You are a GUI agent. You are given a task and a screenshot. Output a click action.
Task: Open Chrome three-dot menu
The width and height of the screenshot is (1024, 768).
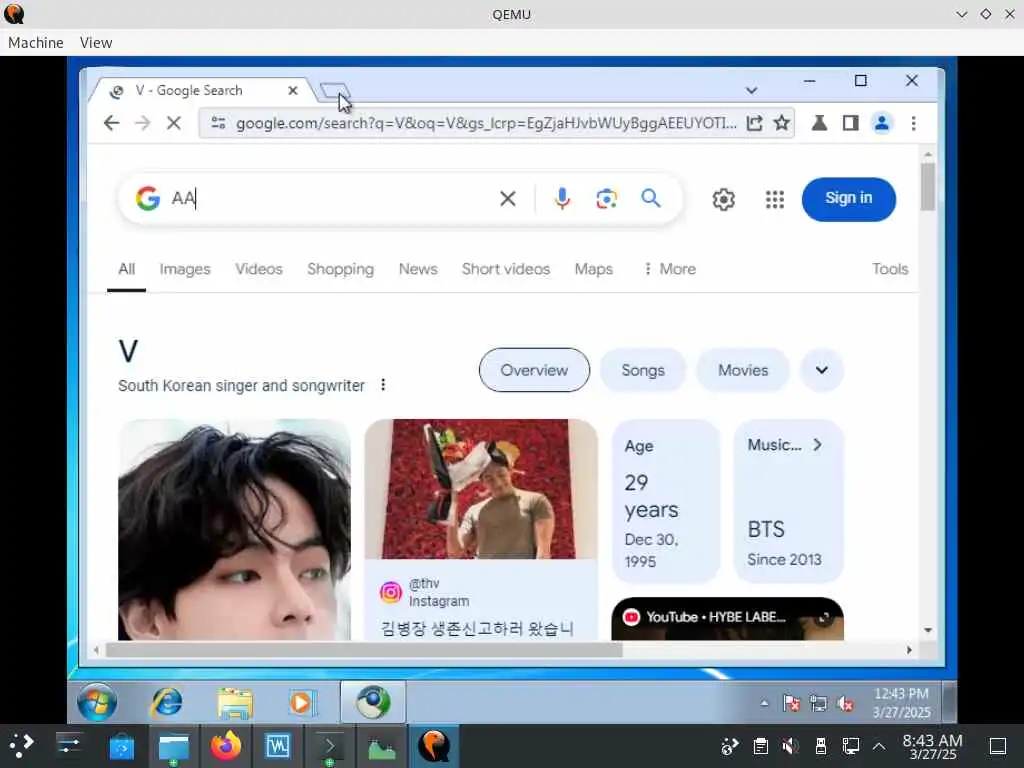pyautogui.click(x=914, y=123)
